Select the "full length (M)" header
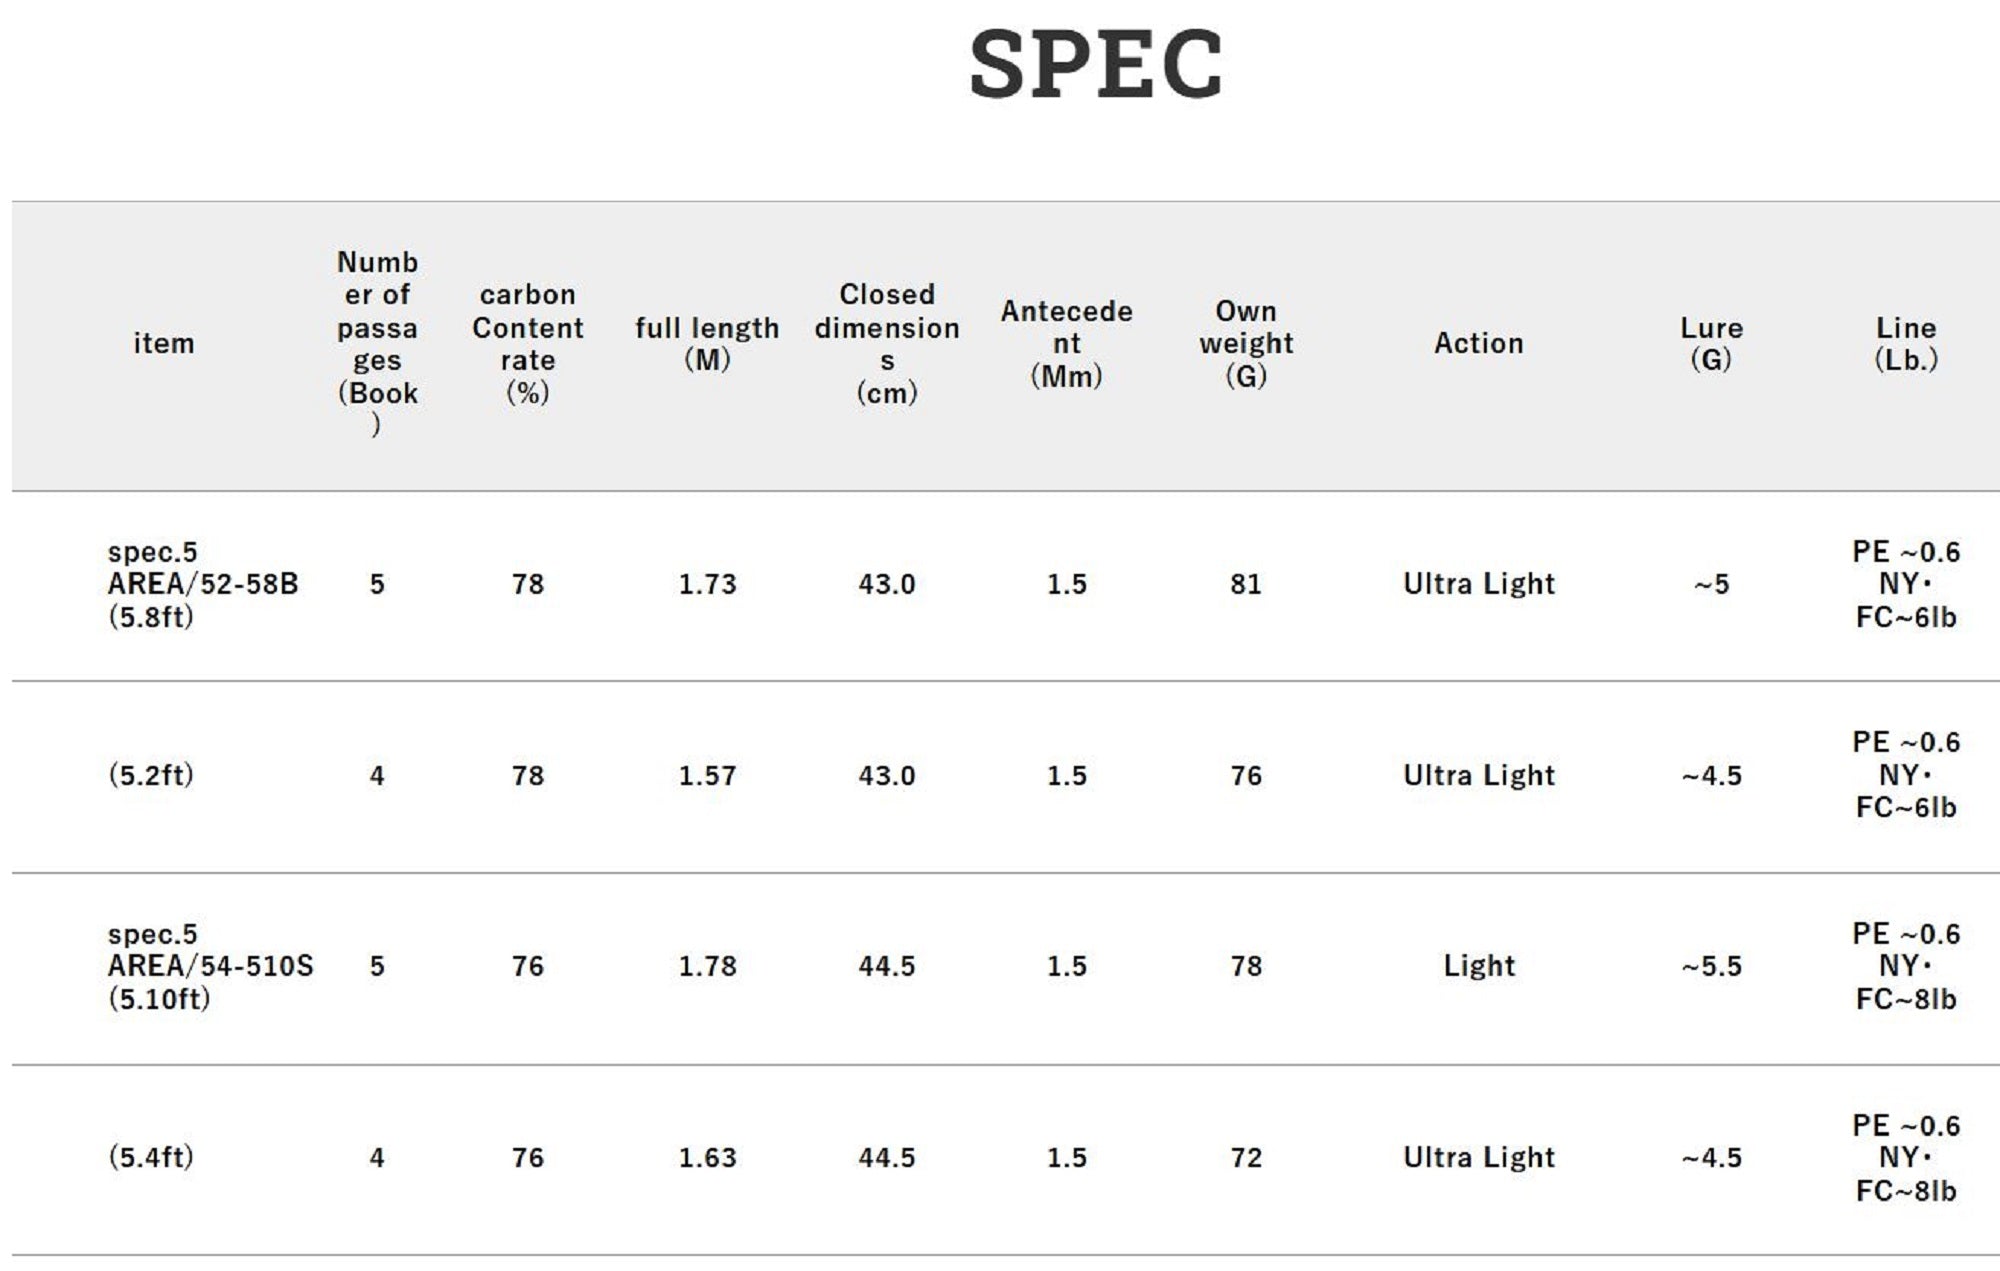This screenshot has width=2000, height=1271. click(707, 343)
